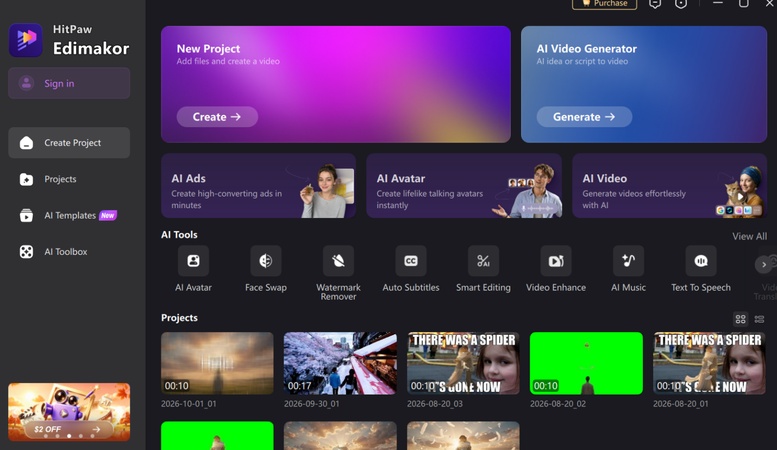This screenshot has width=777, height=450.
Task: Click the AI Video Generator banner title
Action: pos(587,49)
